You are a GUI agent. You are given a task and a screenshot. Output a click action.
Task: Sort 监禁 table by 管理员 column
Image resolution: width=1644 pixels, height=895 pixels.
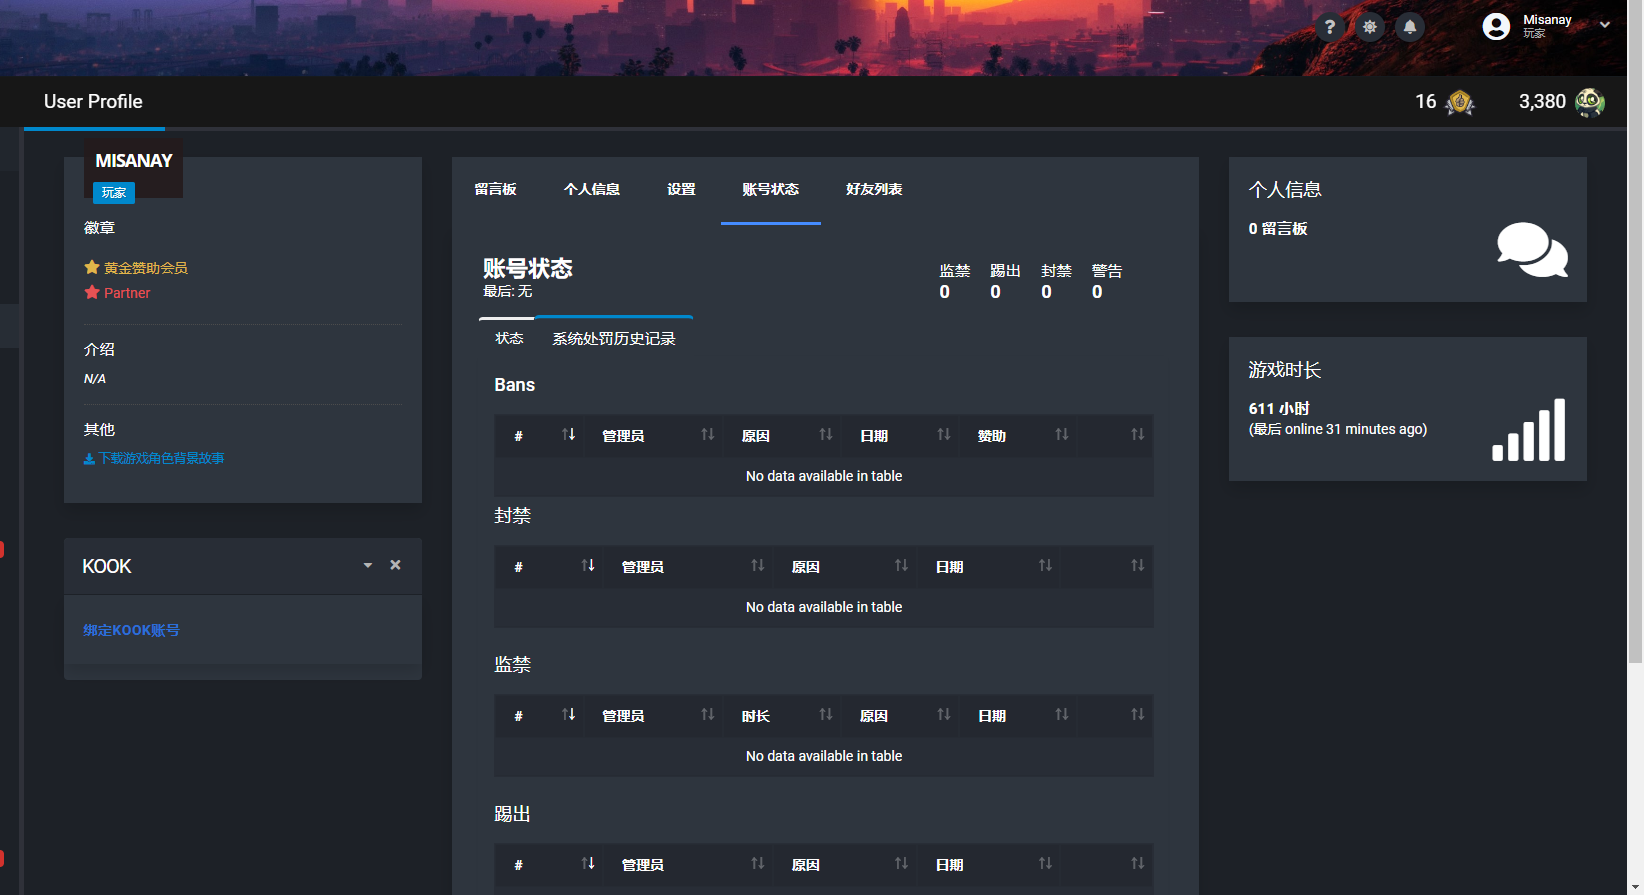click(x=652, y=715)
